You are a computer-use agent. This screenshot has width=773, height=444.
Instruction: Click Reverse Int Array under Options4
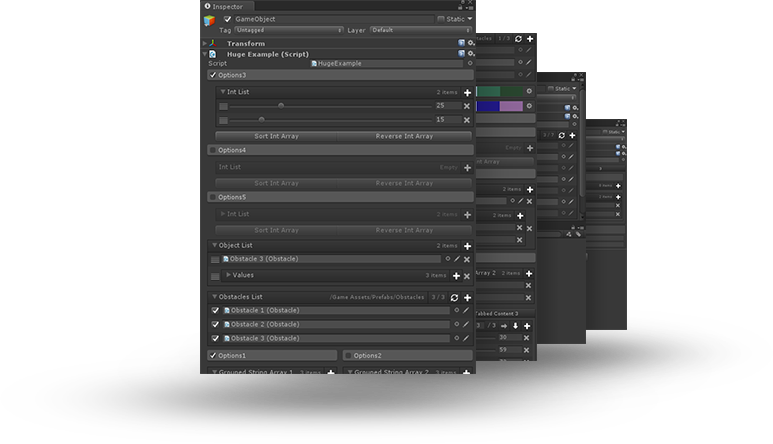click(404, 183)
